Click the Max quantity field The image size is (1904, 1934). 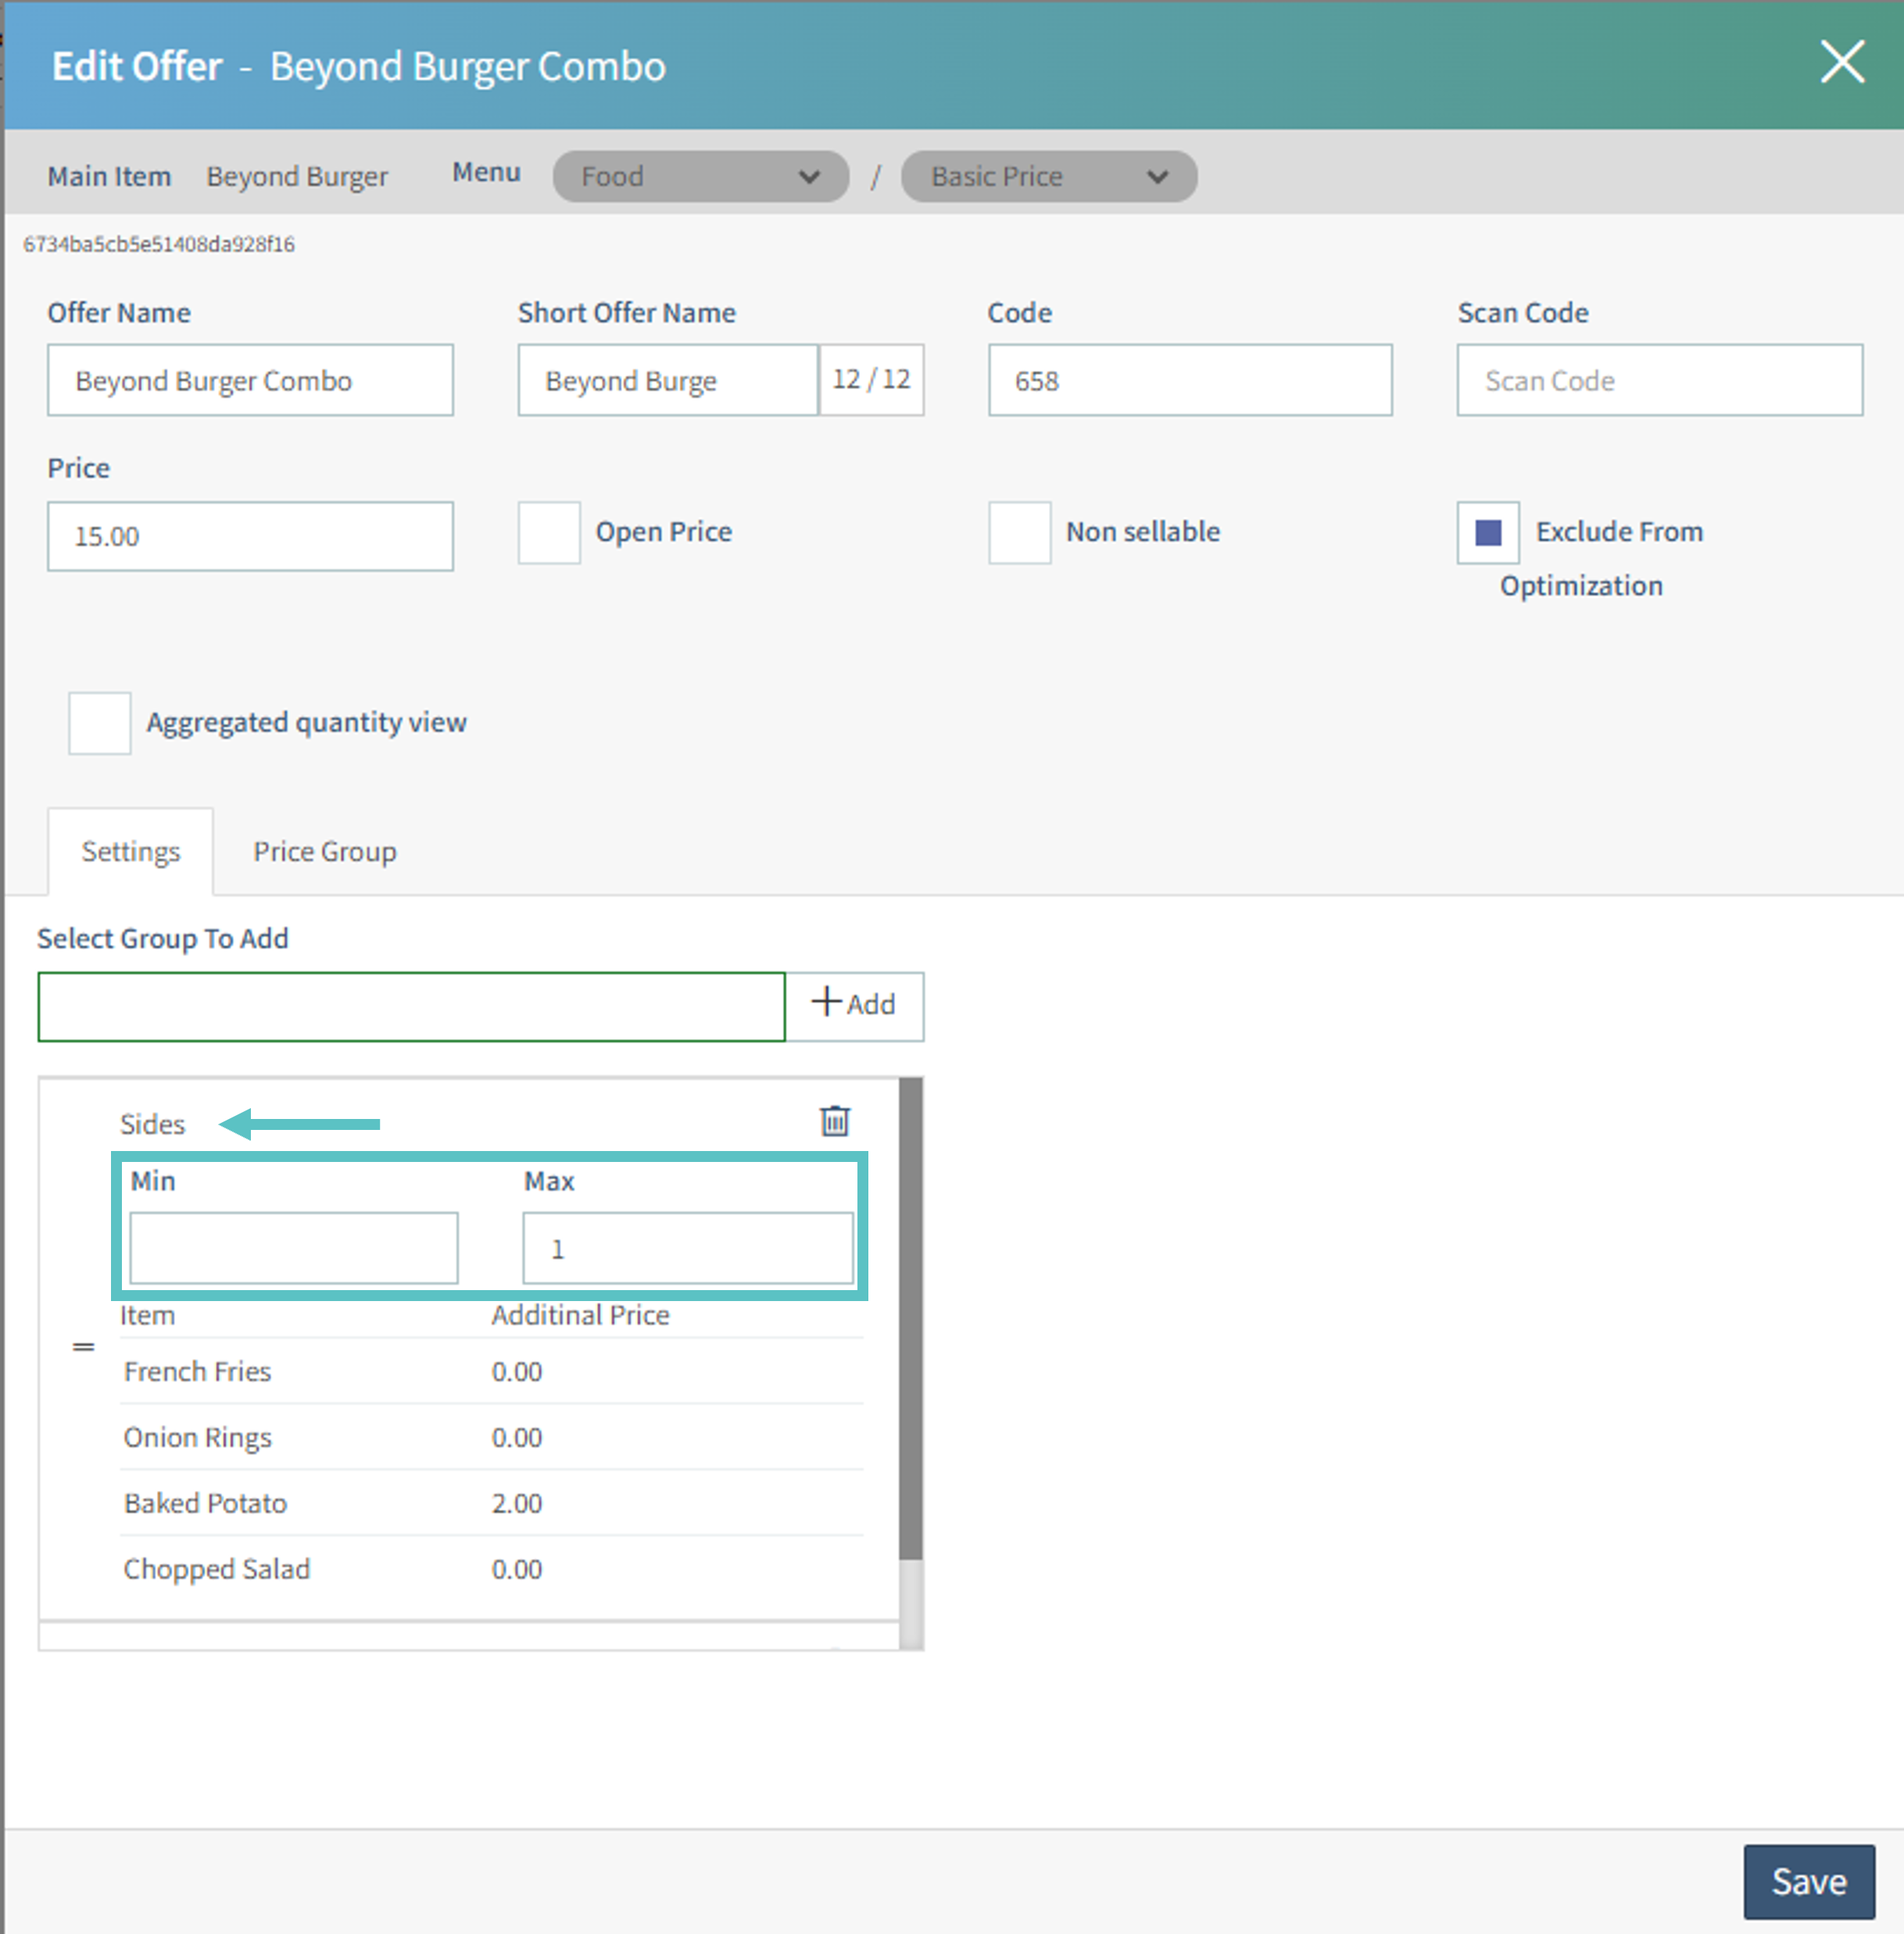point(688,1247)
